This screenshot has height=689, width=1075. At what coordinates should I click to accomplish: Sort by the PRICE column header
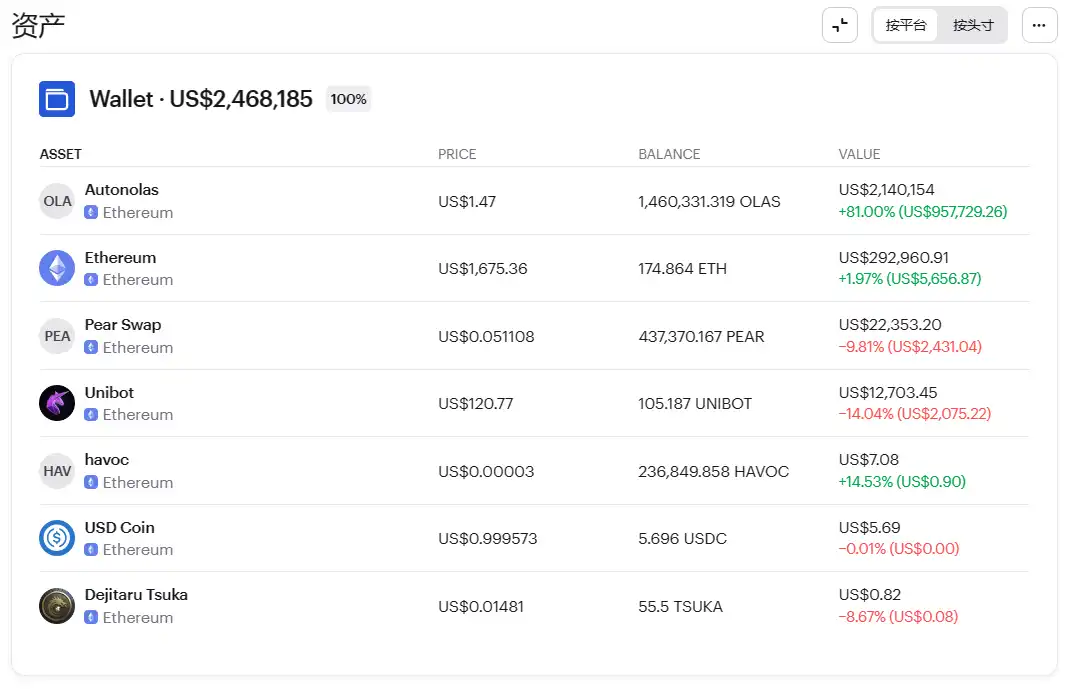(x=457, y=154)
